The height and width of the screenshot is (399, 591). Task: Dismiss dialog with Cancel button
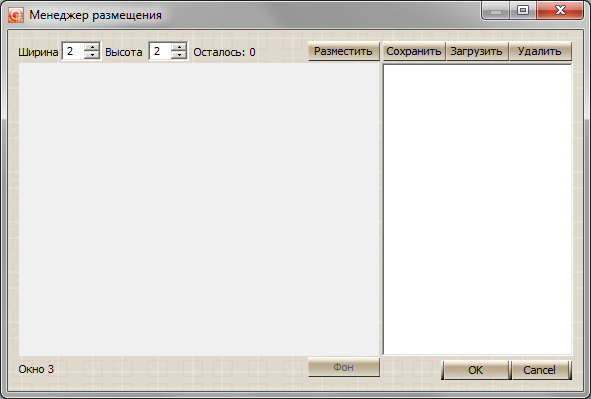[541, 370]
